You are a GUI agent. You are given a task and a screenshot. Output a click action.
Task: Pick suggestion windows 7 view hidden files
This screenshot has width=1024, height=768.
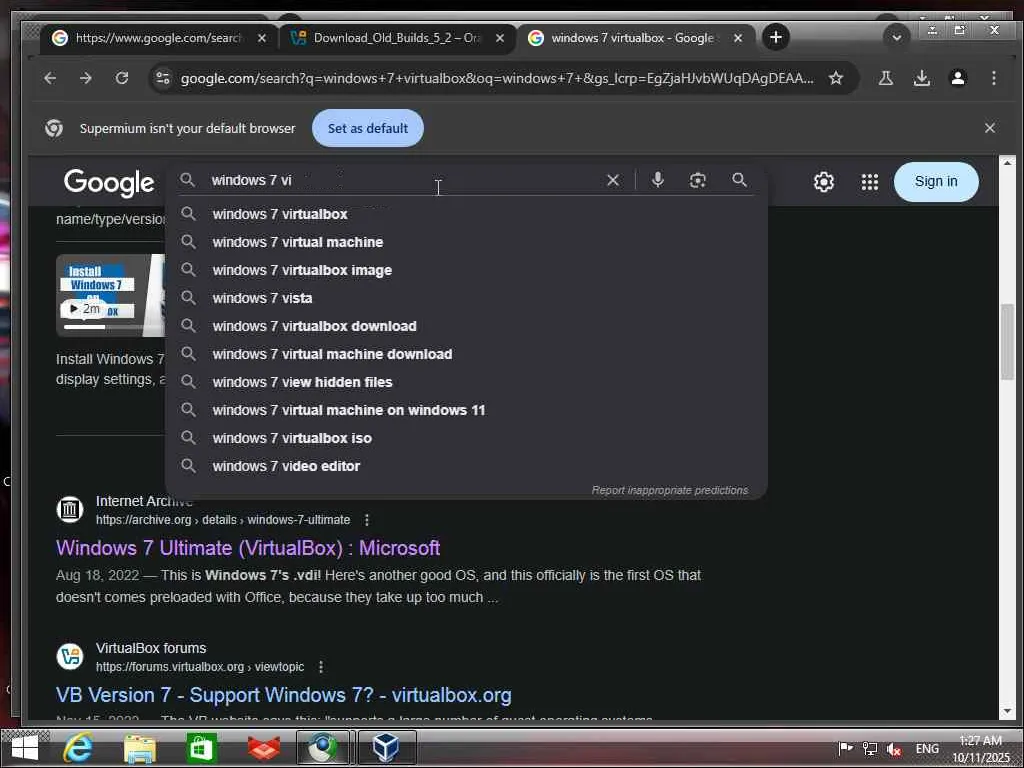[466, 382]
